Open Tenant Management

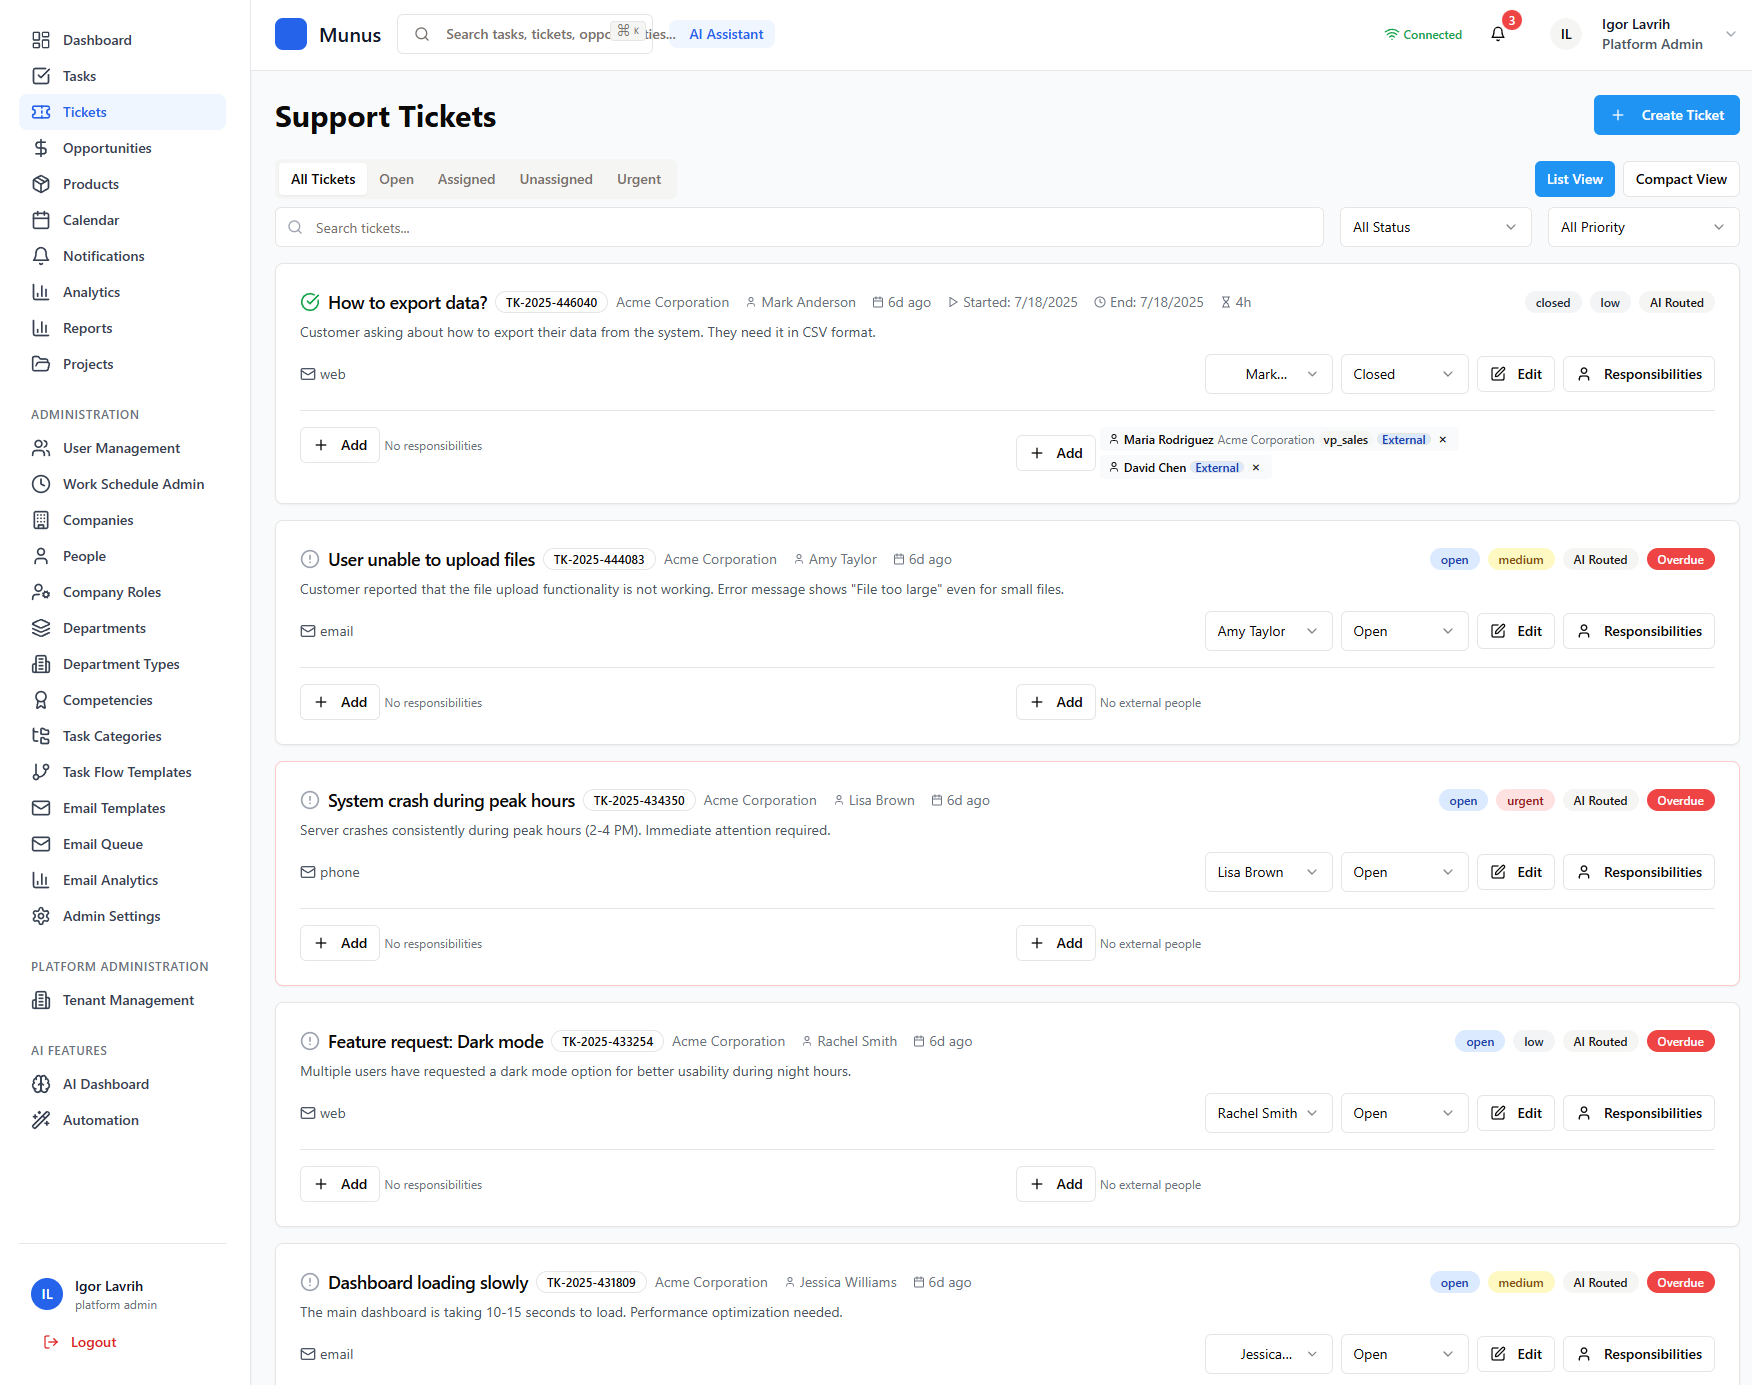tap(128, 999)
